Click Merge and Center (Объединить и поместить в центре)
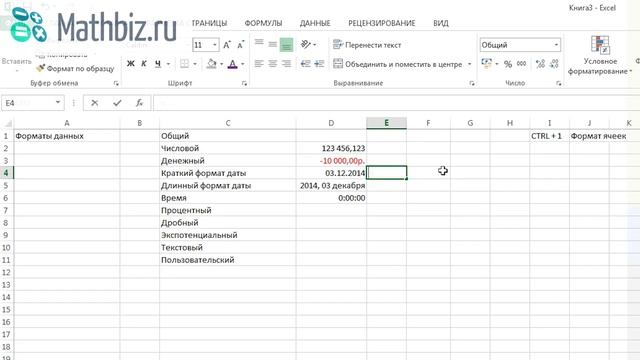Image resolution: width=640 pixels, height=360 pixels. click(398, 64)
